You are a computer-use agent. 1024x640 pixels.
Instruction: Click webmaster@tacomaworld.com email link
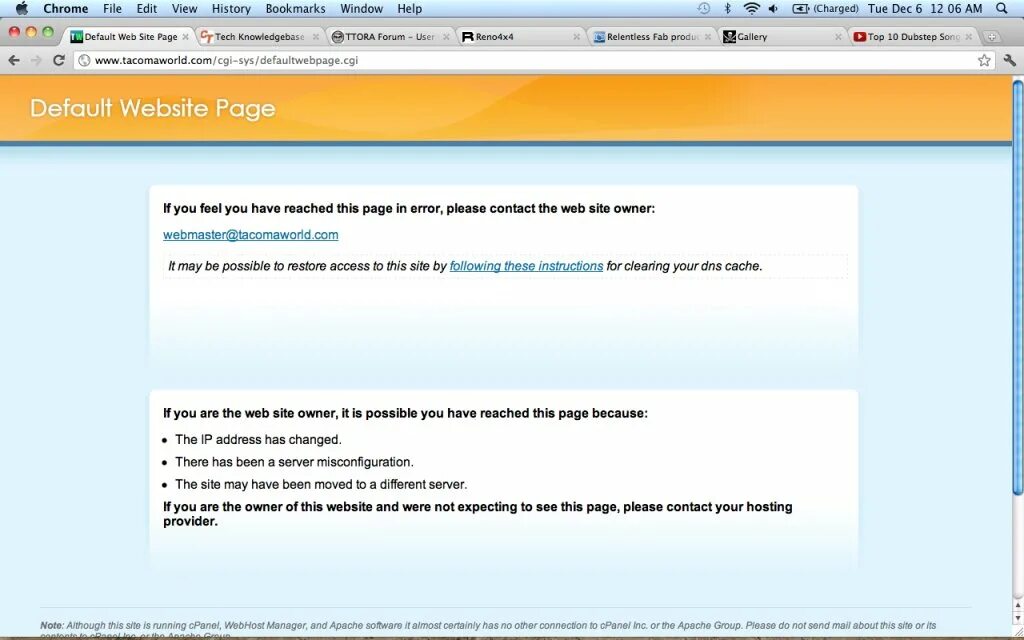251,234
